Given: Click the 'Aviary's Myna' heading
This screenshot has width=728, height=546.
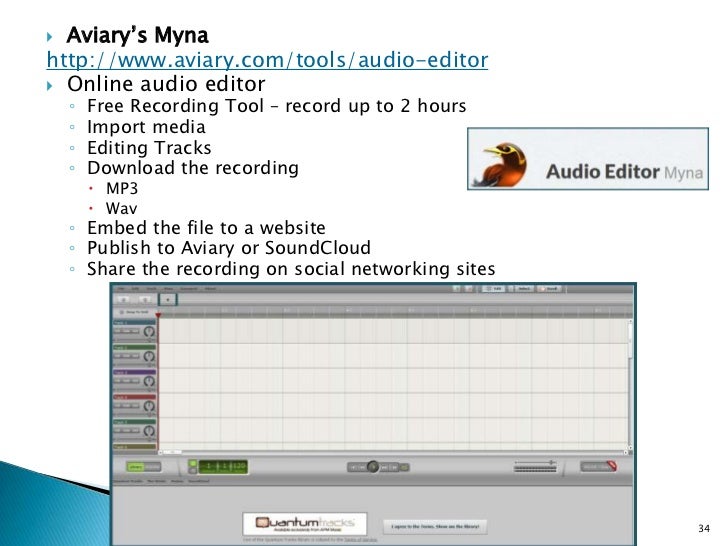Looking at the screenshot, I should point(137,35).
